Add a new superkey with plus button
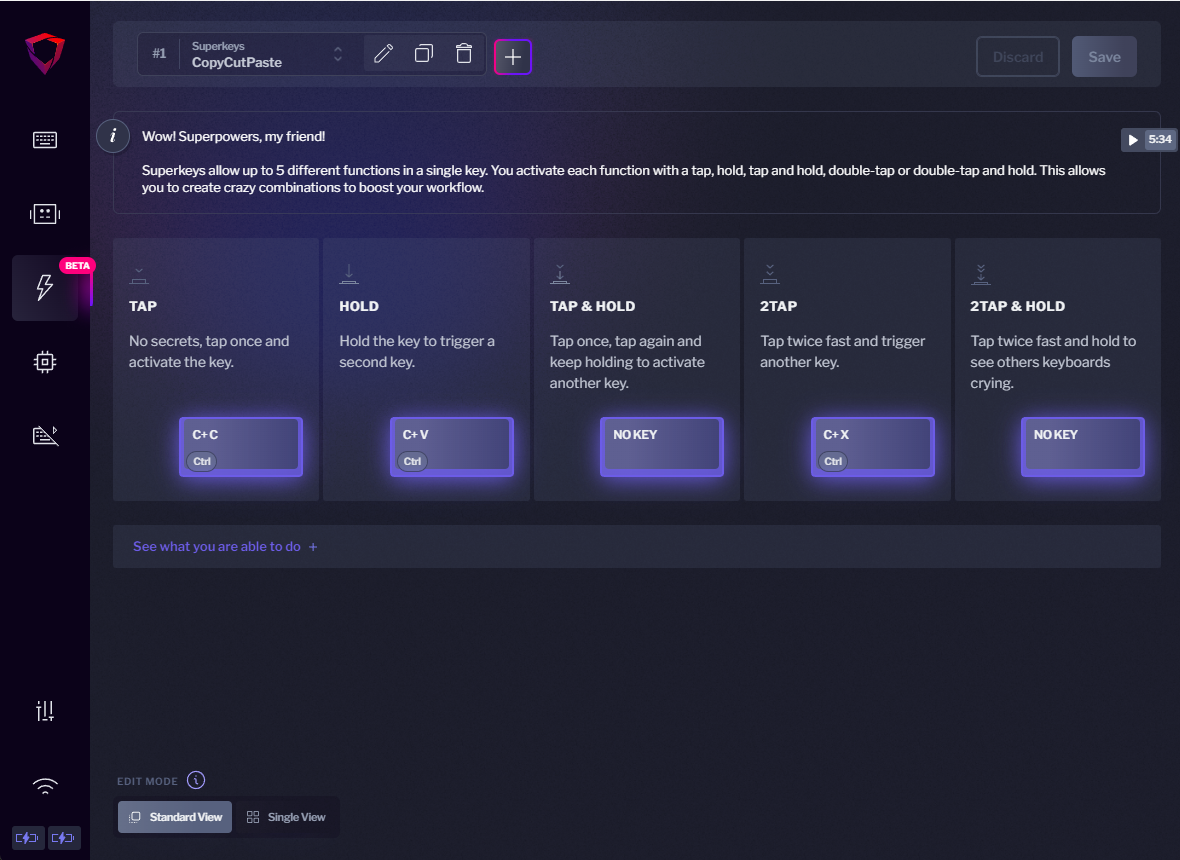The height and width of the screenshot is (860, 1180). 512,57
